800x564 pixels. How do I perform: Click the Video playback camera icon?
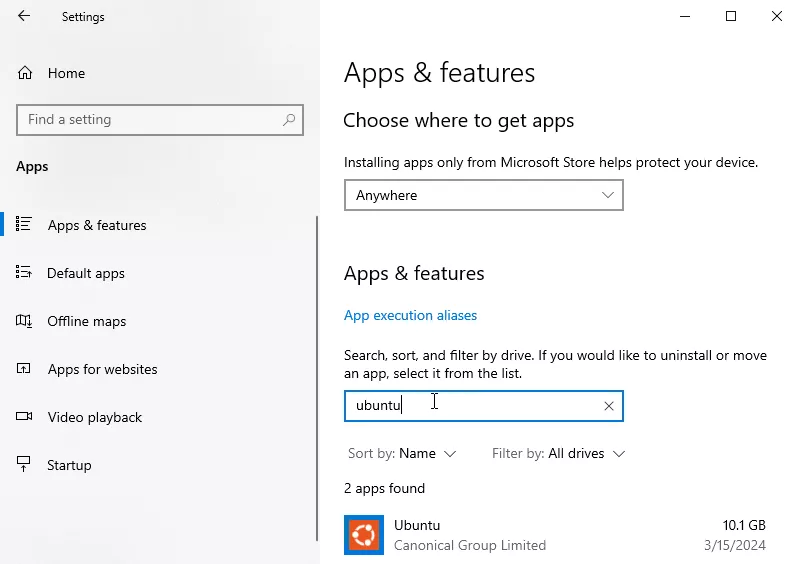pos(23,416)
